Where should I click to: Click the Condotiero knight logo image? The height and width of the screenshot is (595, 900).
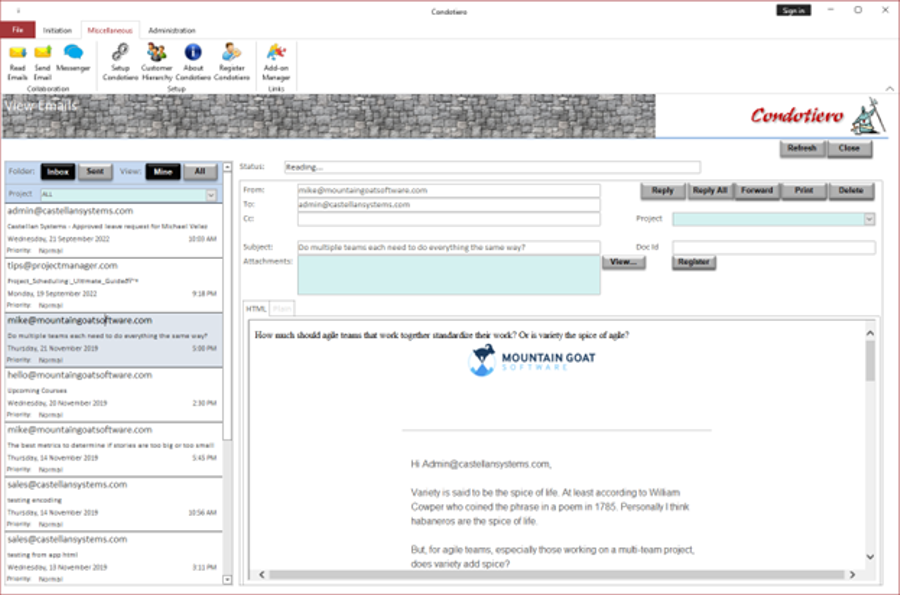[870, 116]
